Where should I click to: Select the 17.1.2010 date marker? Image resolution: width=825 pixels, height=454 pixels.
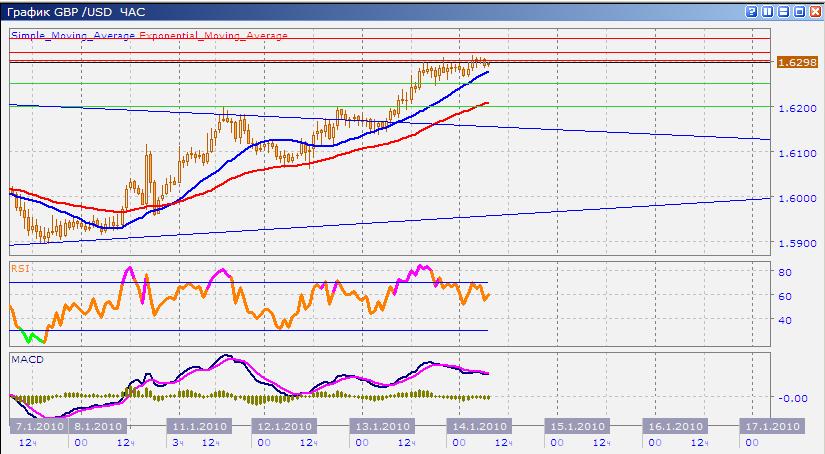pyautogui.click(x=769, y=425)
